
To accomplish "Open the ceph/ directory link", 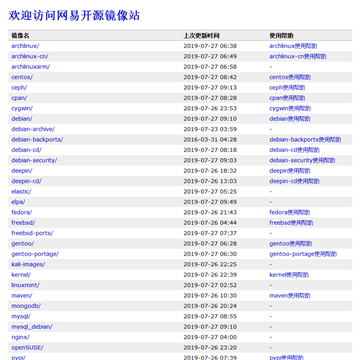I will coord(19,88).
